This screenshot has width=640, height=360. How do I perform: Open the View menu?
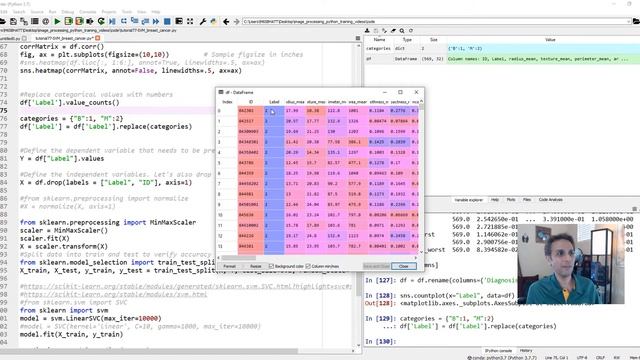(141, 12)
